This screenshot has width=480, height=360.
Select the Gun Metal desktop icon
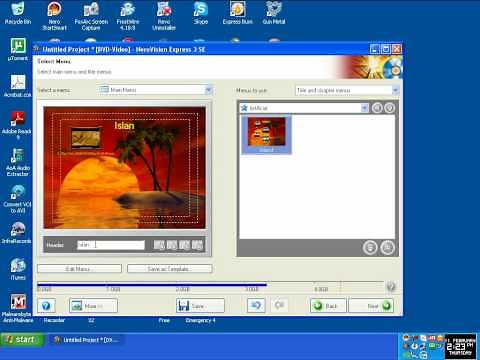point(274,13)
